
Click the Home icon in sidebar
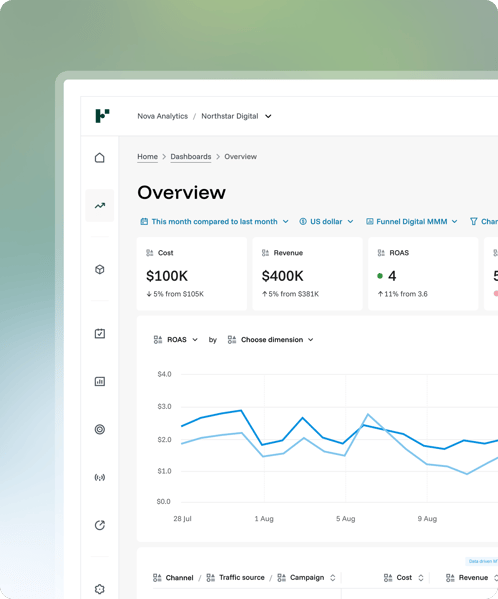pyautogui.click(x=100, y=158)
